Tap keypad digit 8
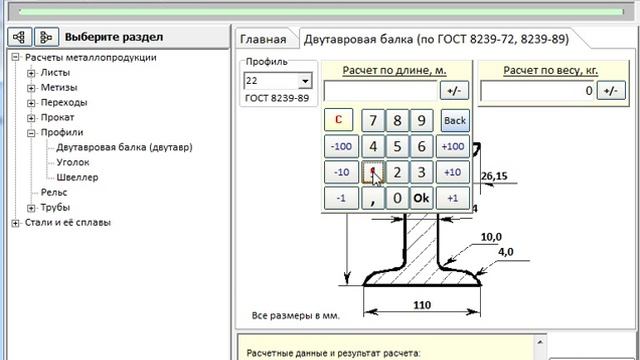640x360 pixels. pyautogui.click(x=397, y=120)
